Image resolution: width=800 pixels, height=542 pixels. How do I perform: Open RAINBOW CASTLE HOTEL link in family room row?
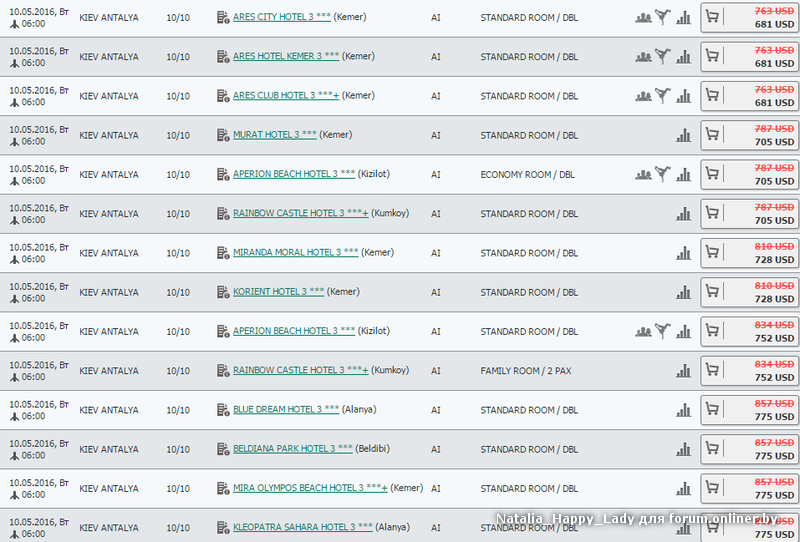click(x=301, y=371)
